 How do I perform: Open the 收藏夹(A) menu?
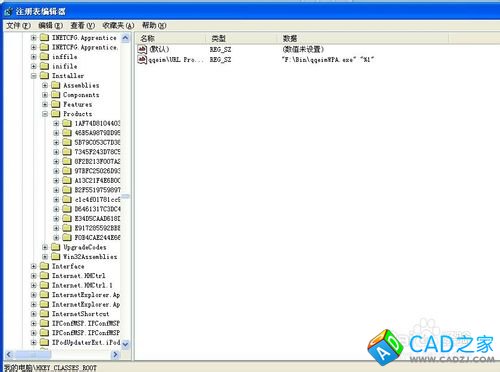pos(118,25)
